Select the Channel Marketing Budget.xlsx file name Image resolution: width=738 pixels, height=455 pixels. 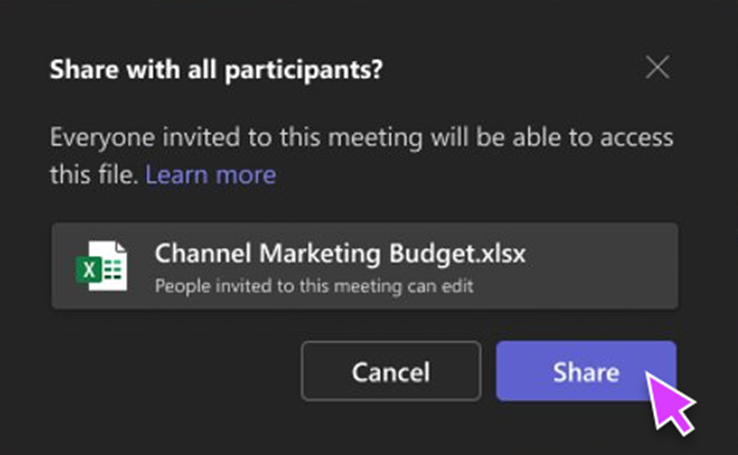(x=340, y=254)
